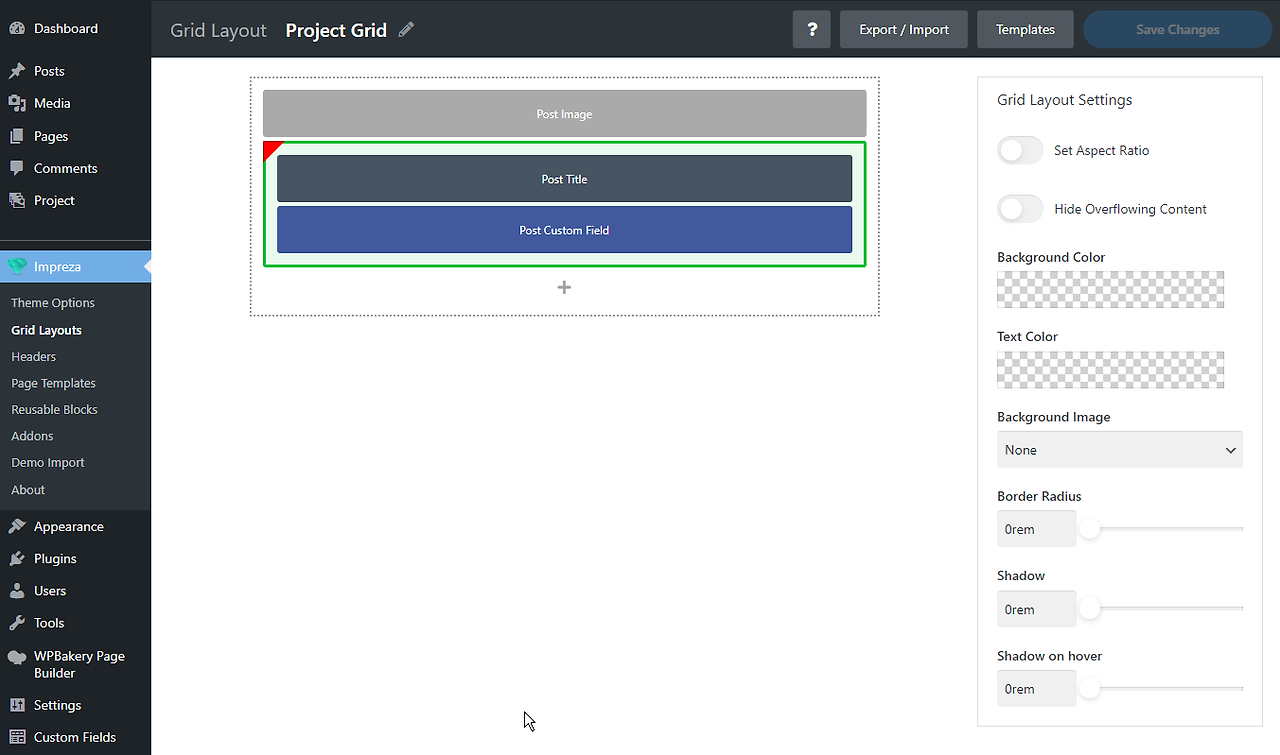Click the WPBakery Page Builder icon
1280x755 pixels.
pyautogui.click(x=17, y=657)
